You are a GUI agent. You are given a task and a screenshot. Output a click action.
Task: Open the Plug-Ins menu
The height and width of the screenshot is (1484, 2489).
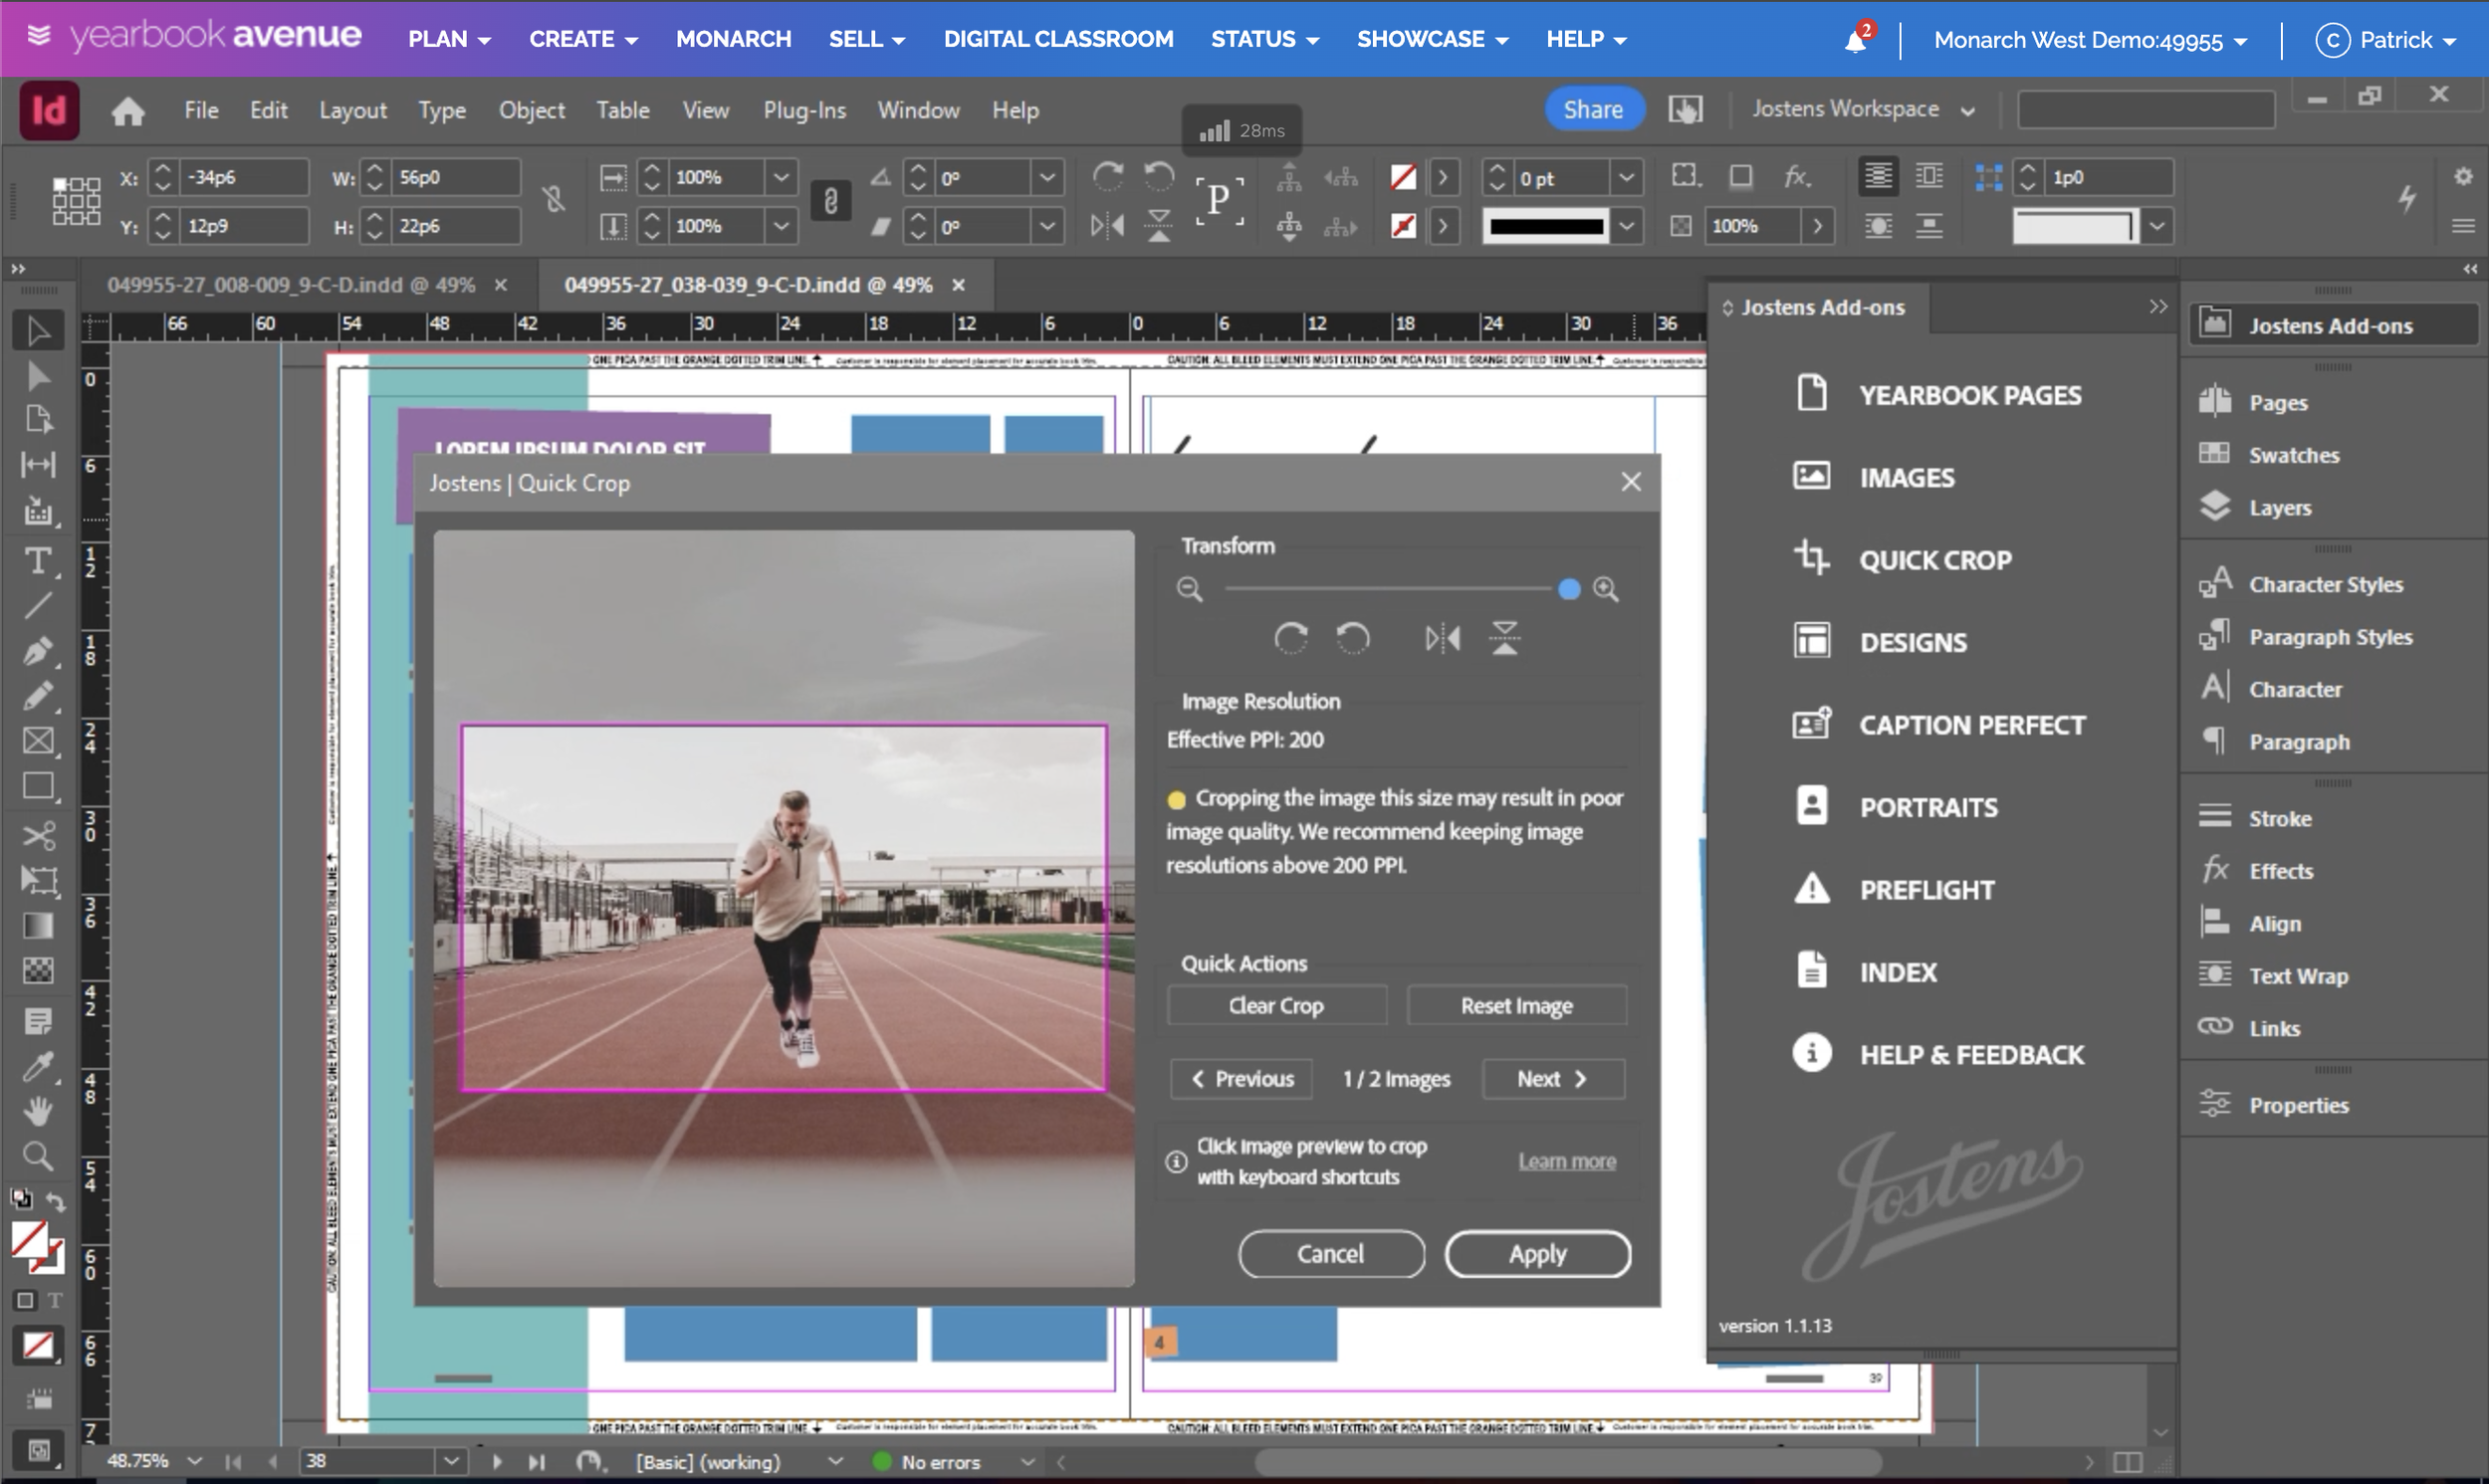(804, 110)
